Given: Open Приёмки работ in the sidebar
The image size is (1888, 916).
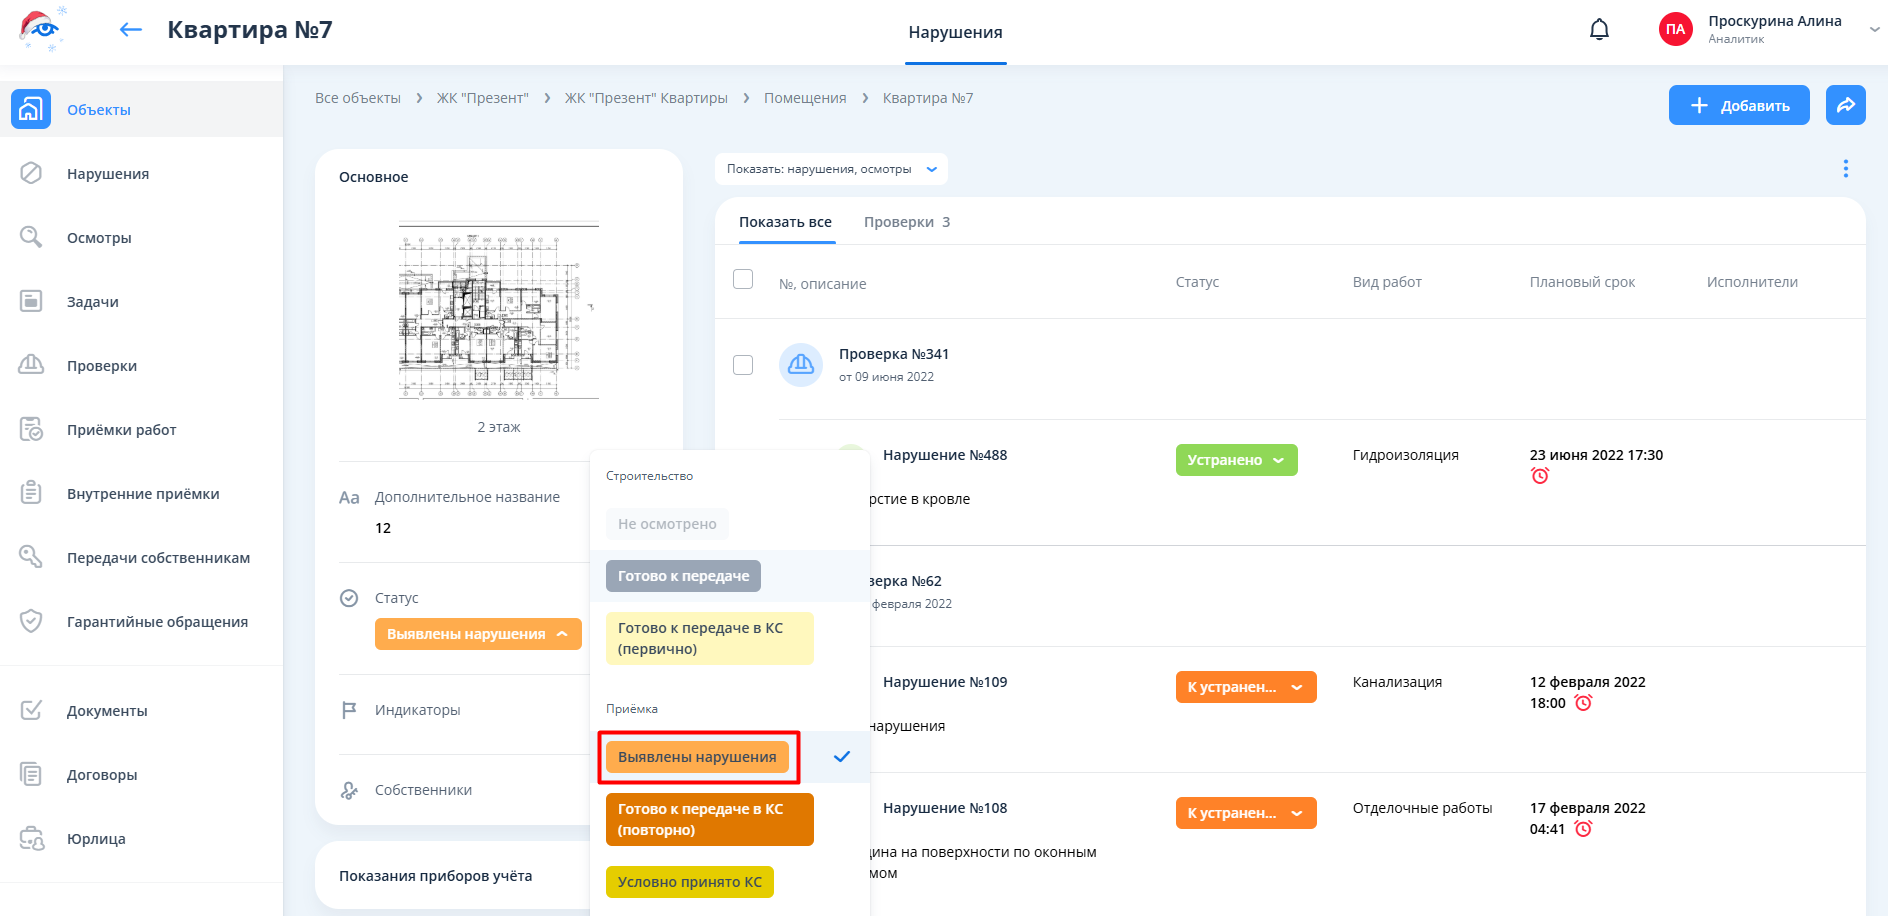Looking at the screenshot, I should pos(121,430).
